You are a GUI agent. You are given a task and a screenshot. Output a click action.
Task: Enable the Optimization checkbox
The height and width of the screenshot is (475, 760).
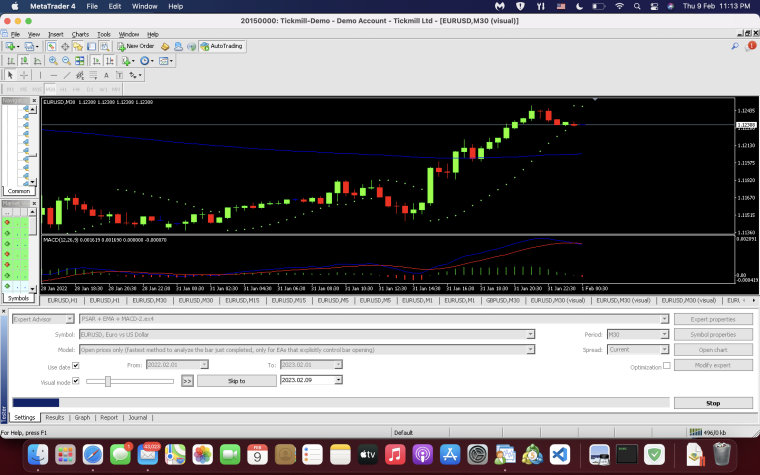pyautogui.click(x=667, y=365)
